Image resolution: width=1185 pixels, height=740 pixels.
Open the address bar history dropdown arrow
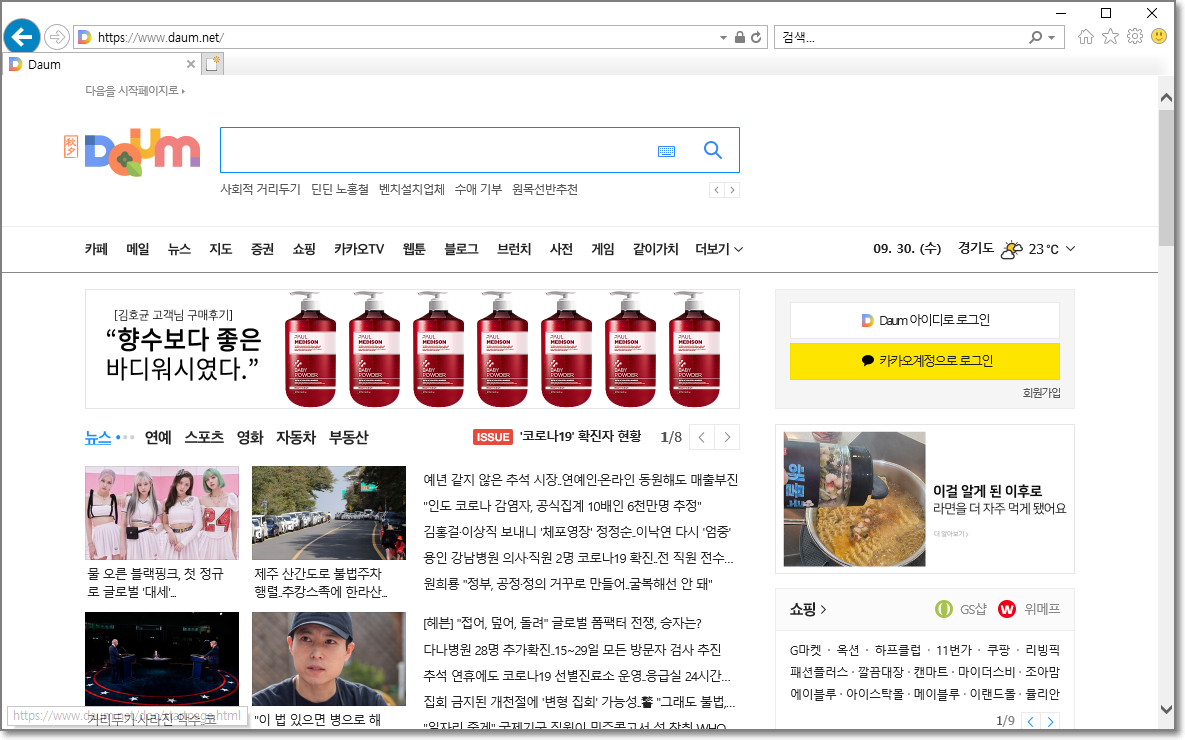723,37
